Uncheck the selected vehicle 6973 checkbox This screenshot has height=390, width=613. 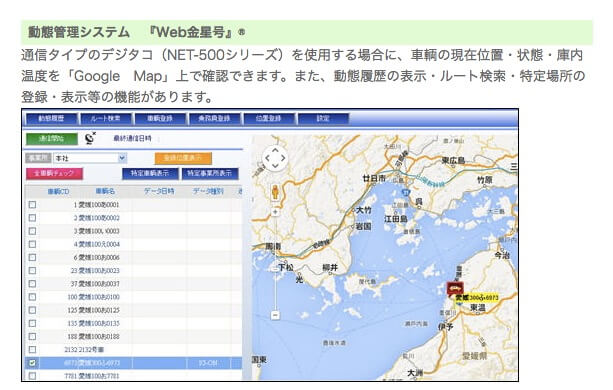(32, 363)
